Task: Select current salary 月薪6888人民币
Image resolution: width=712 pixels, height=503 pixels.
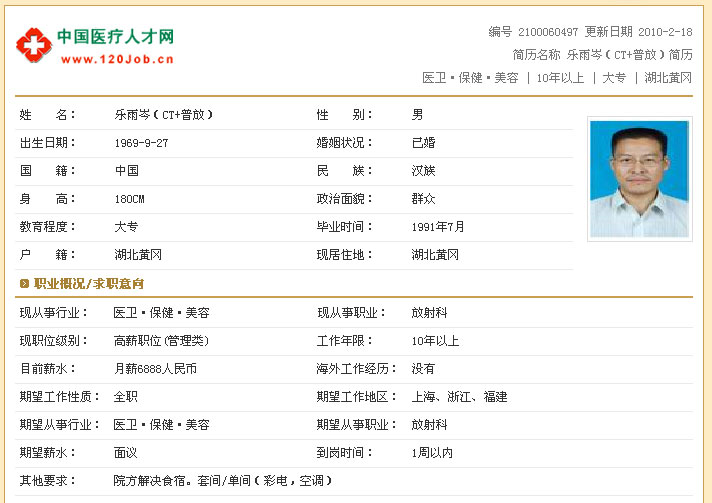Action: point(155,369)
